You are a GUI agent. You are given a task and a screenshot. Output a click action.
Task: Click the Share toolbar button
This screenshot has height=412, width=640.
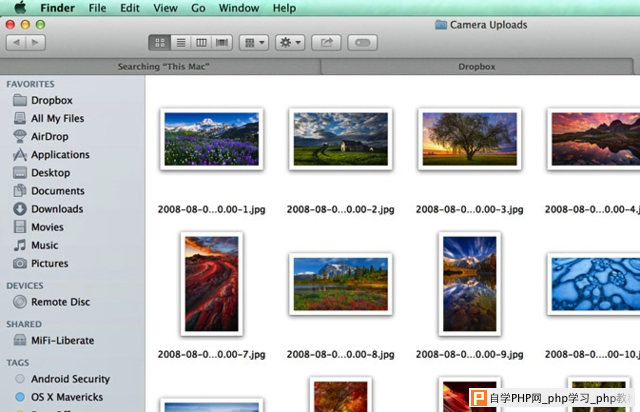pos(326,42)
